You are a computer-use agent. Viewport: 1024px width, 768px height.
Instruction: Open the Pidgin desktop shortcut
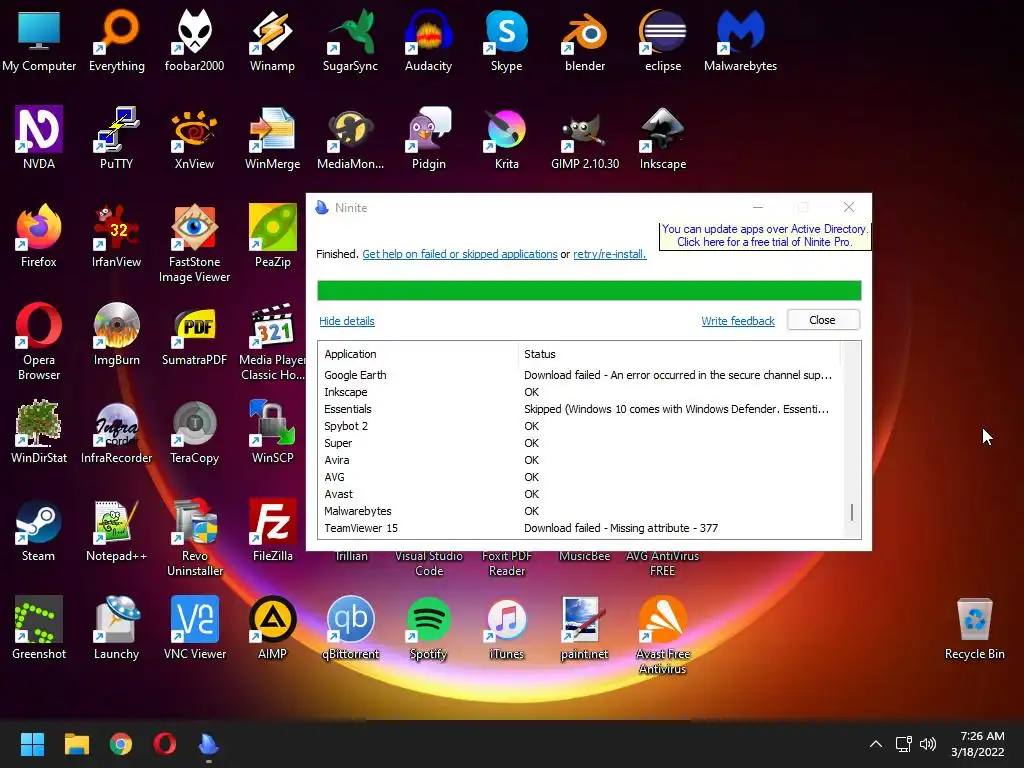point(428,138)
